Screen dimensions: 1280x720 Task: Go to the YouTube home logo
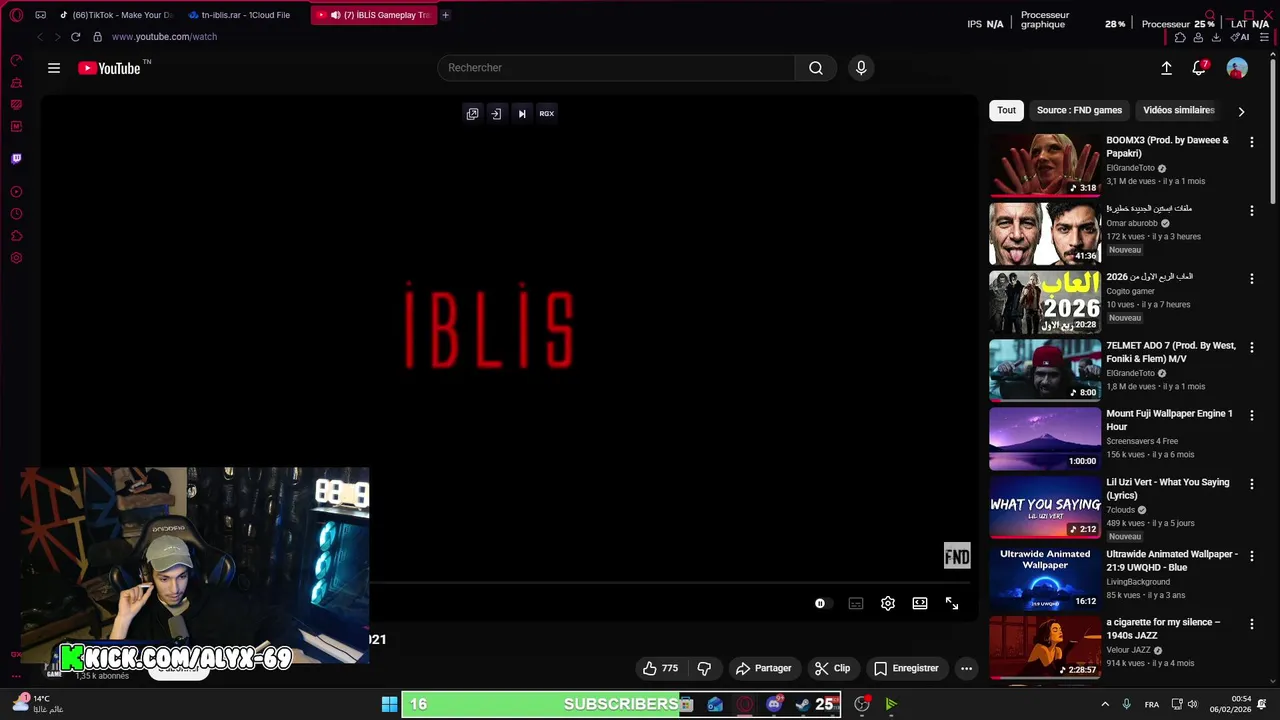[109, 68]
